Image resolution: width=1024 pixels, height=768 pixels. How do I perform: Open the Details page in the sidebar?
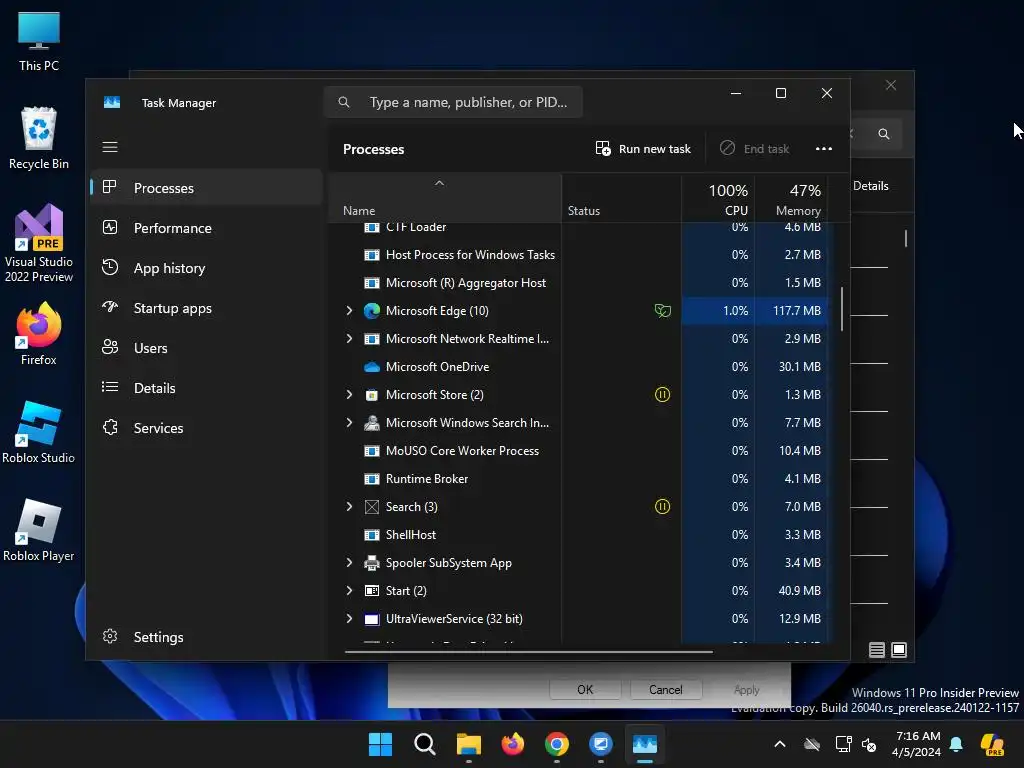click(206, 388)
